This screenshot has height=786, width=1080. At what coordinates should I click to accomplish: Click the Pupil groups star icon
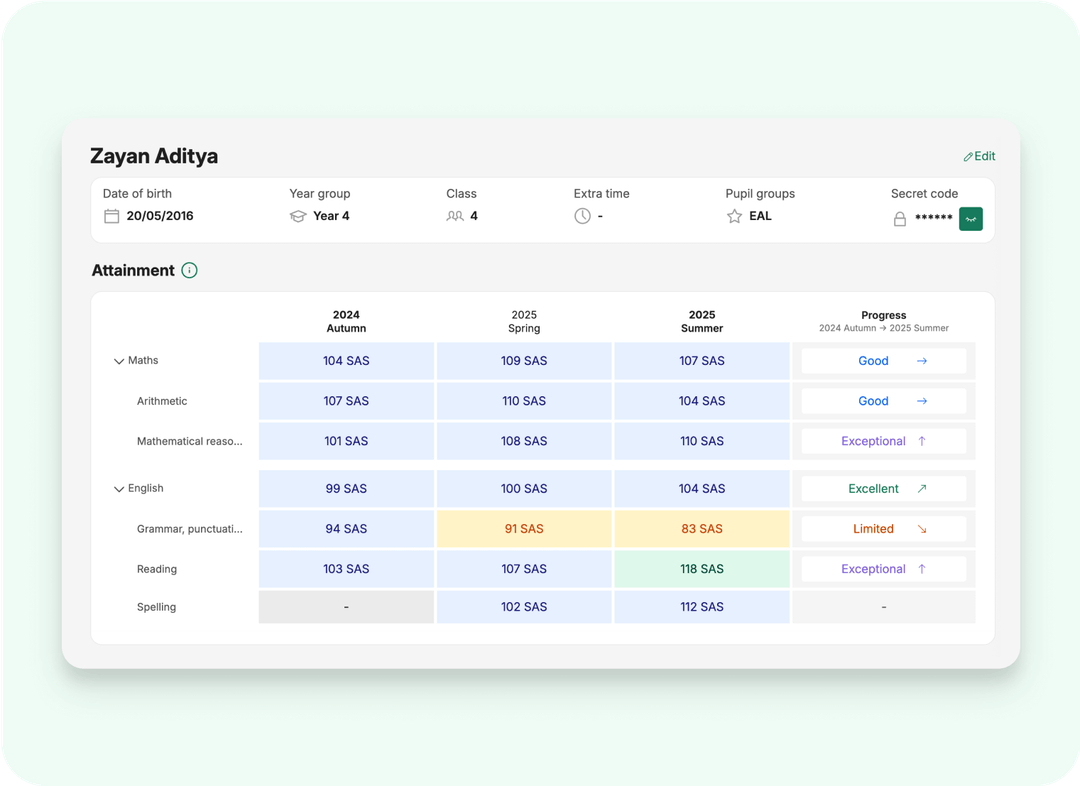[x=734, y=216]
